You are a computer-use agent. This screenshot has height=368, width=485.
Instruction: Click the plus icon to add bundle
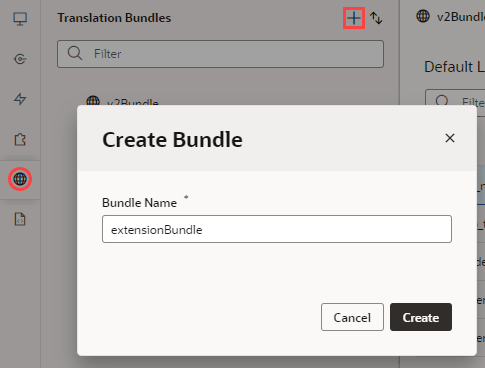(x=354, y=18)
